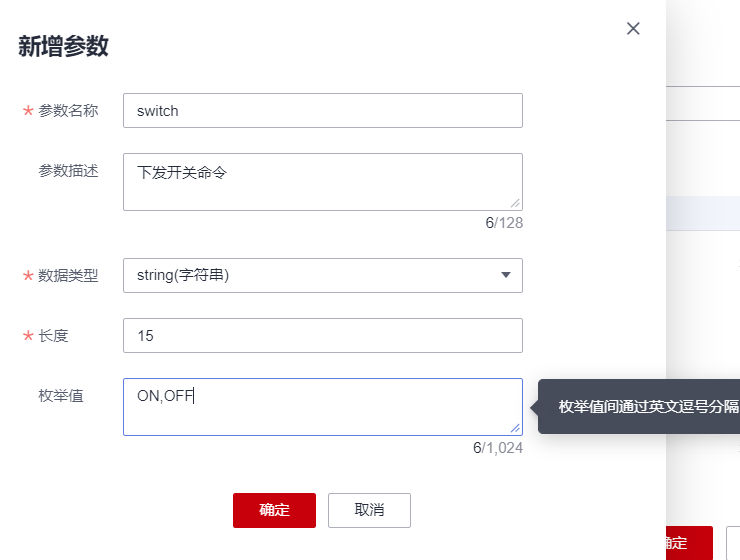The height and width of the screenshot is (560, 740).
Task: Click the 数据类型 dropdown arrow
Action: click(505, 275)
